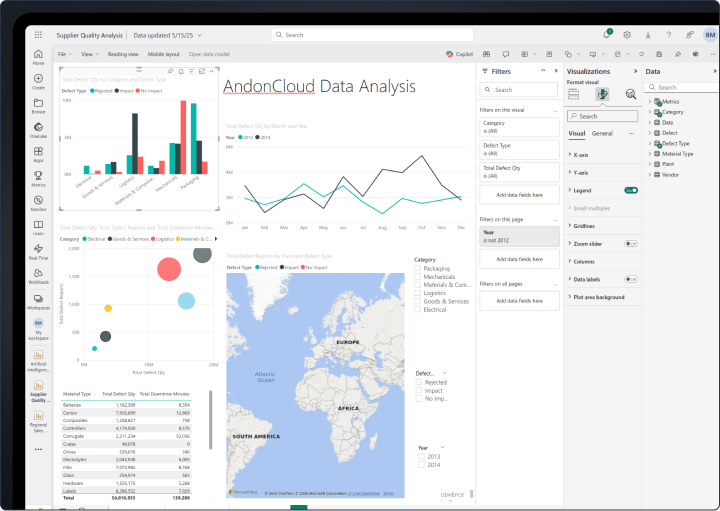Click the refresh icon in toolbar
Image resolution: width=720 pixels, height=511 pixels.
point(641,54)
